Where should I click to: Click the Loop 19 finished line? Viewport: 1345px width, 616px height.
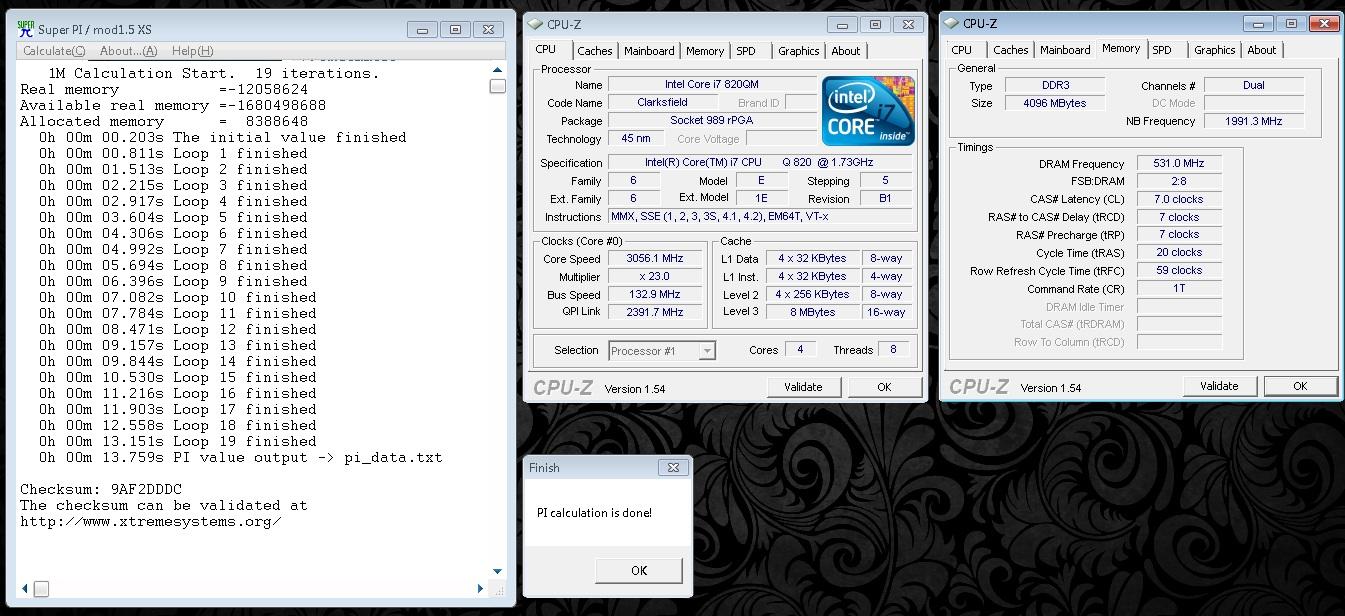[x=178, y=441]
